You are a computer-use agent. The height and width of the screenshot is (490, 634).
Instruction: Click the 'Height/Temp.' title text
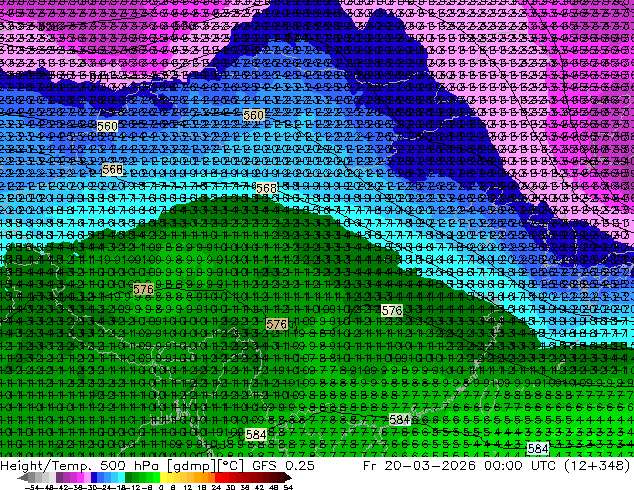(44, 465)
